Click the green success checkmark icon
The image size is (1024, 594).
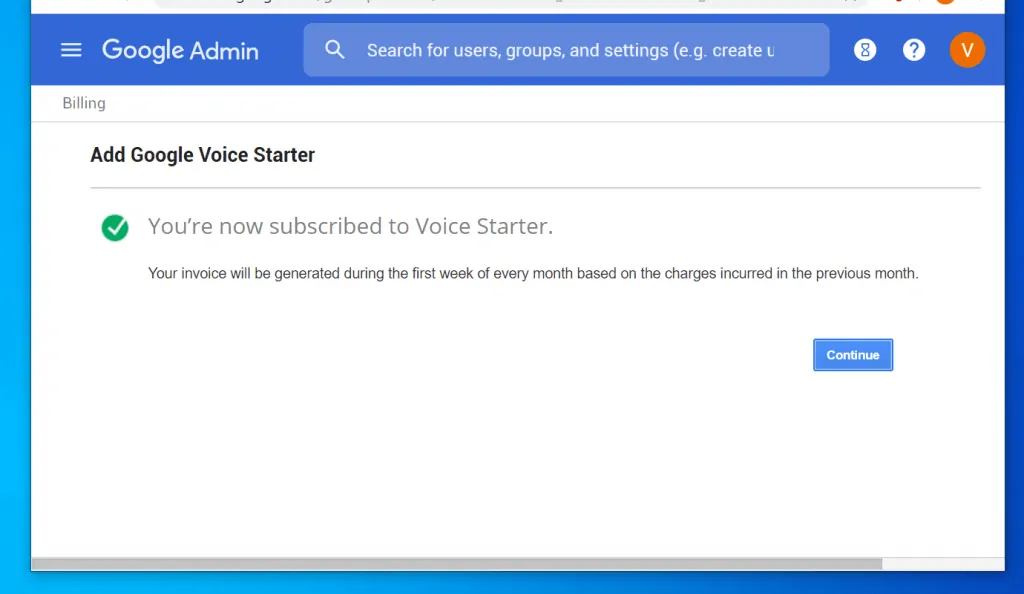pyautogui.click(x=115, y=228)
